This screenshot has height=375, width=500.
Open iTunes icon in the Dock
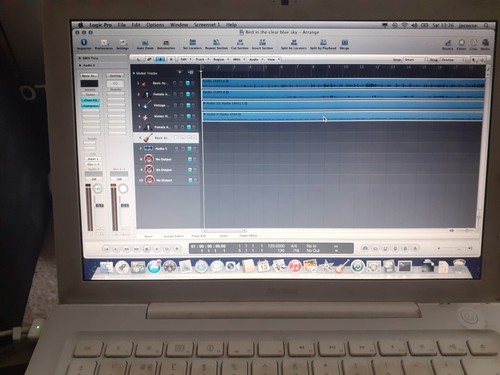pyautogui.click(x=294, y=266)
